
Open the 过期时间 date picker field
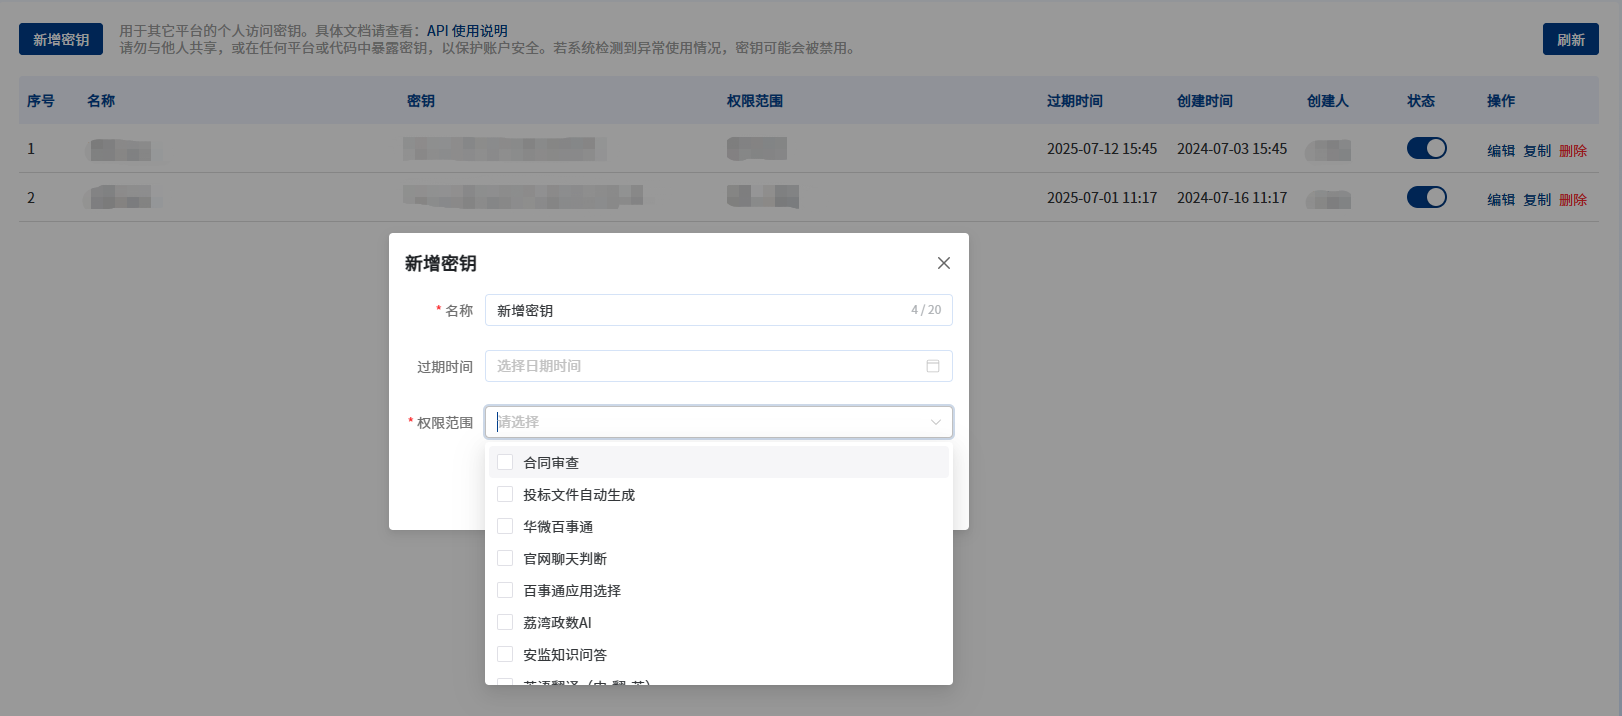[700, 366]
